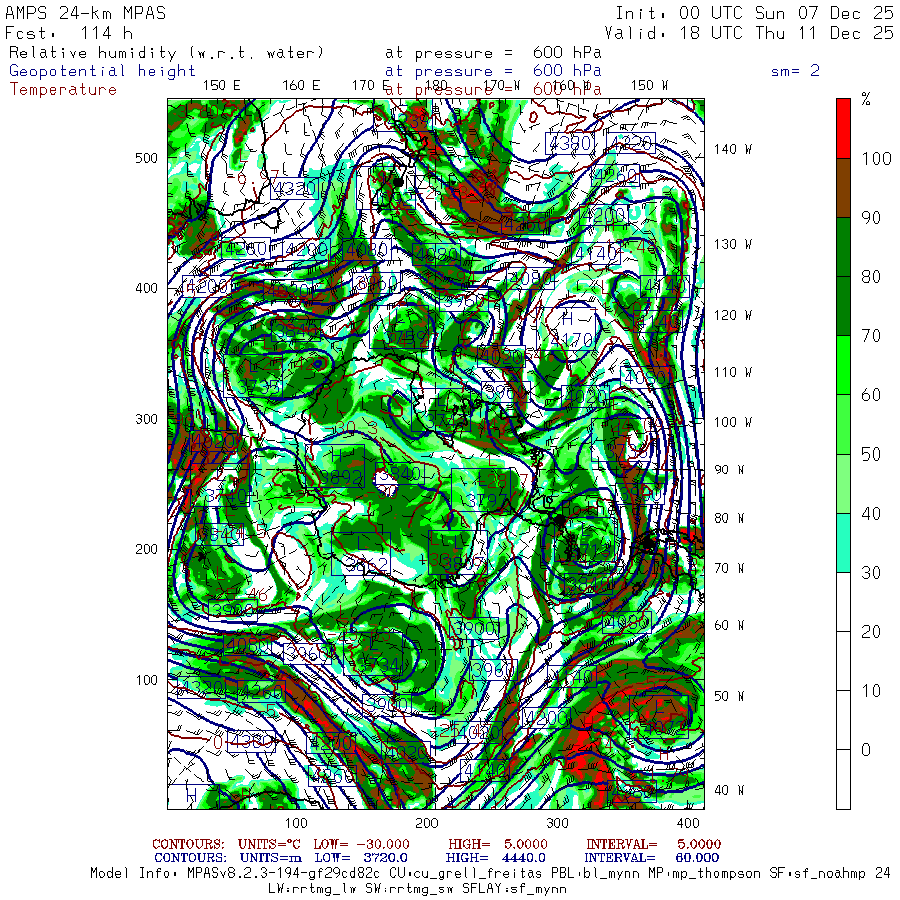Click the 'UNITS=°C' red contour legend text
This screenshot has width=900, height=900.
pyautogui.click(x=271, y=844)
